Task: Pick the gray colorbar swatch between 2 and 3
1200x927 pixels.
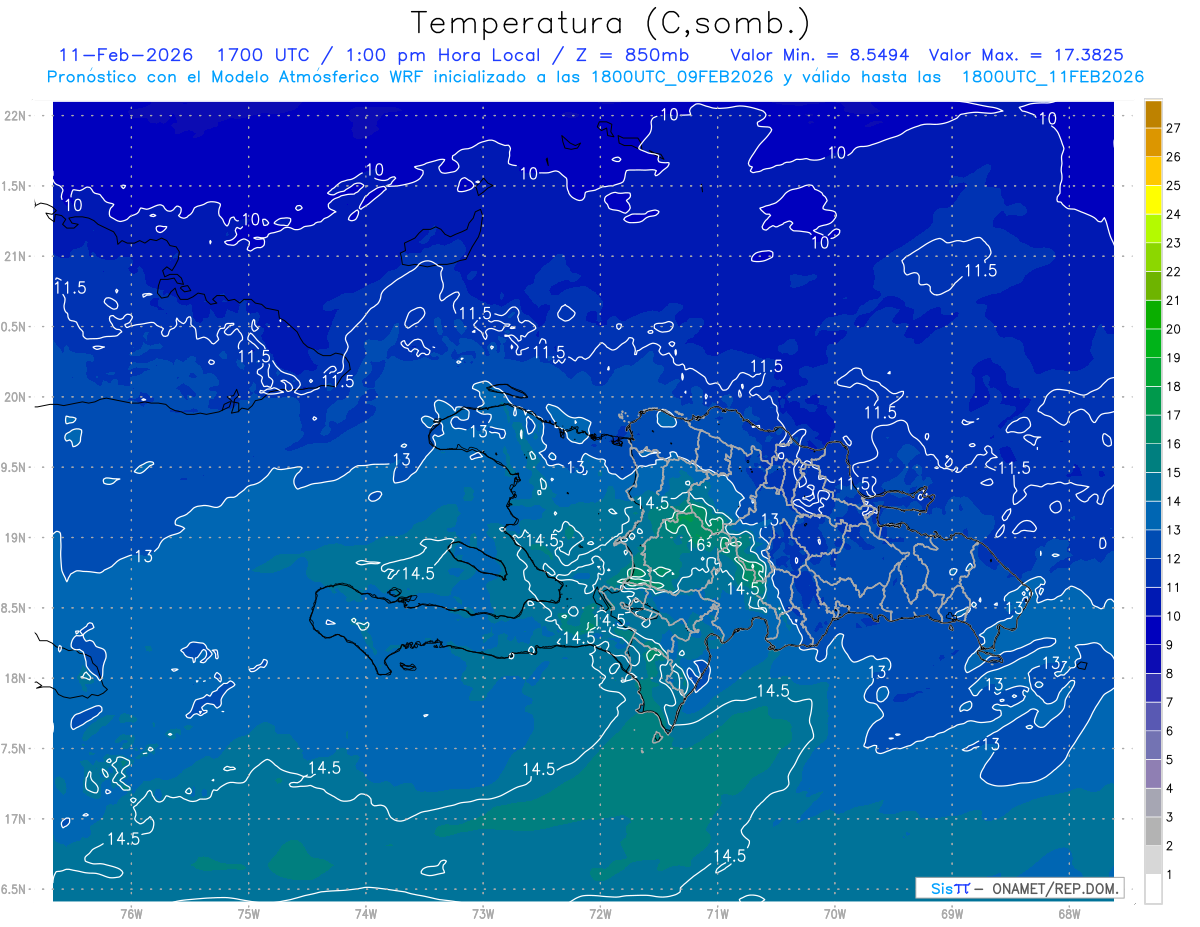Action: (1154, 831)
